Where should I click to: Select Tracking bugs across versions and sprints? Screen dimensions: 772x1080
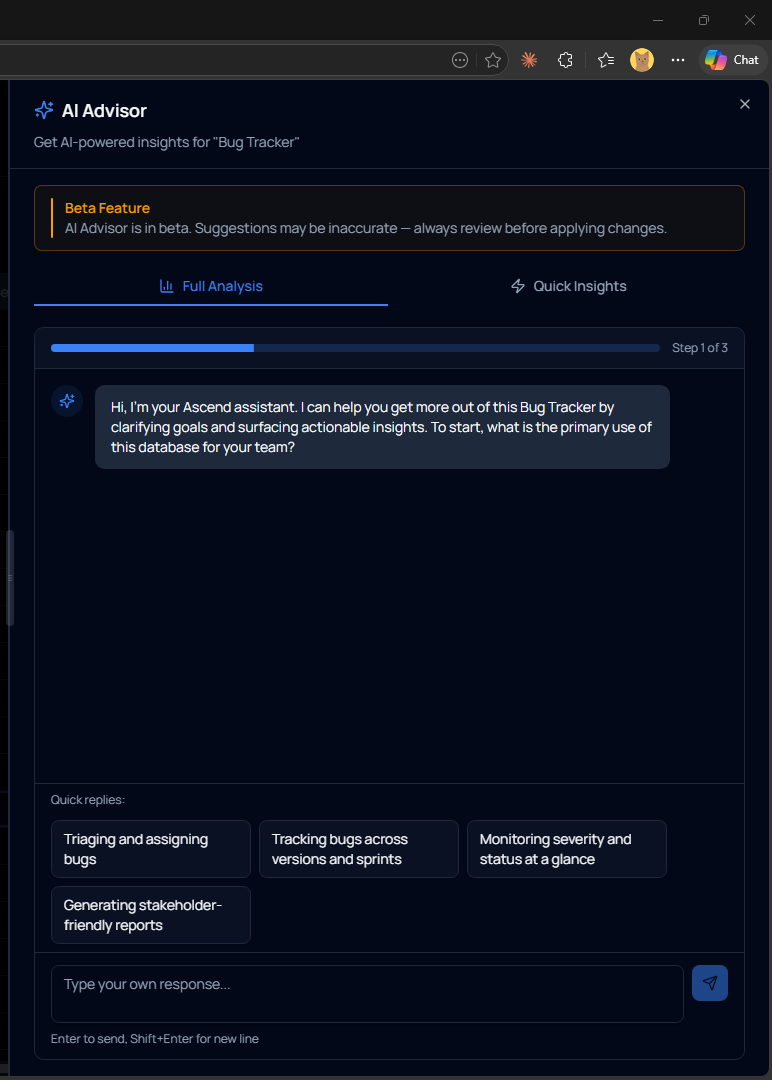pyautogui.click(x=358, y=848)
